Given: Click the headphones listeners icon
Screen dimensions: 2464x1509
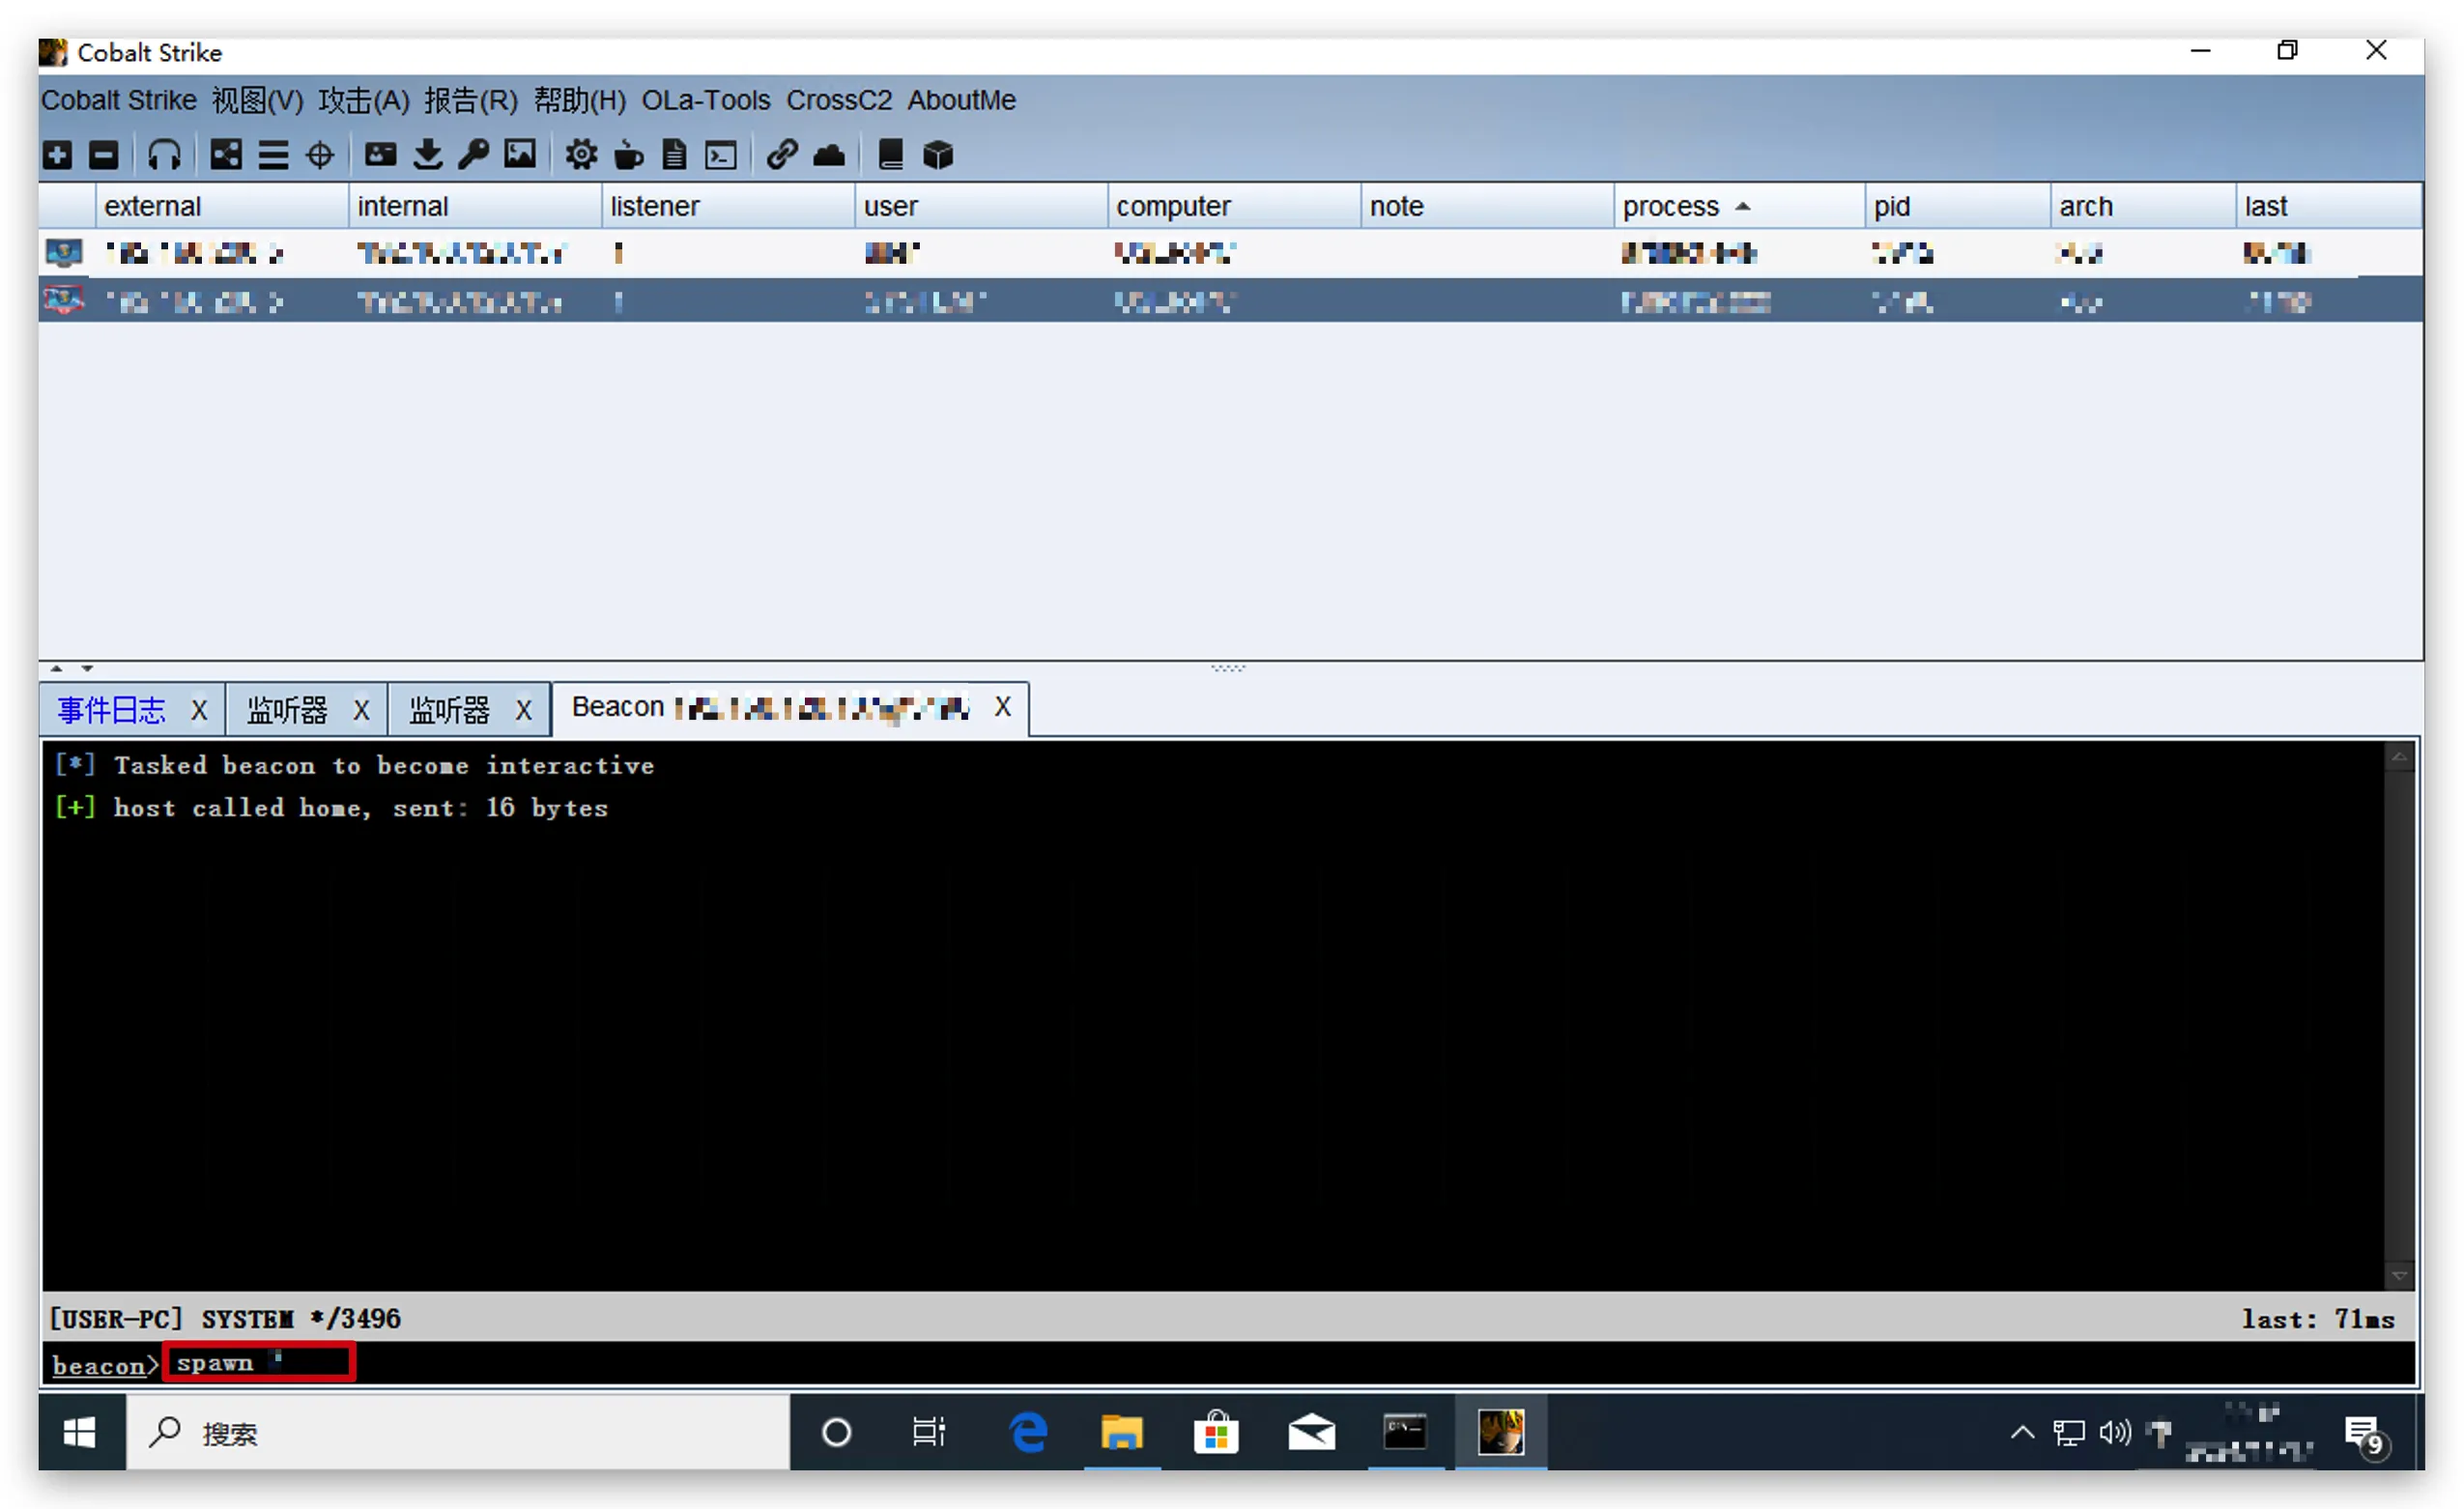Looking at the screenshot, I should pos(164,155).
